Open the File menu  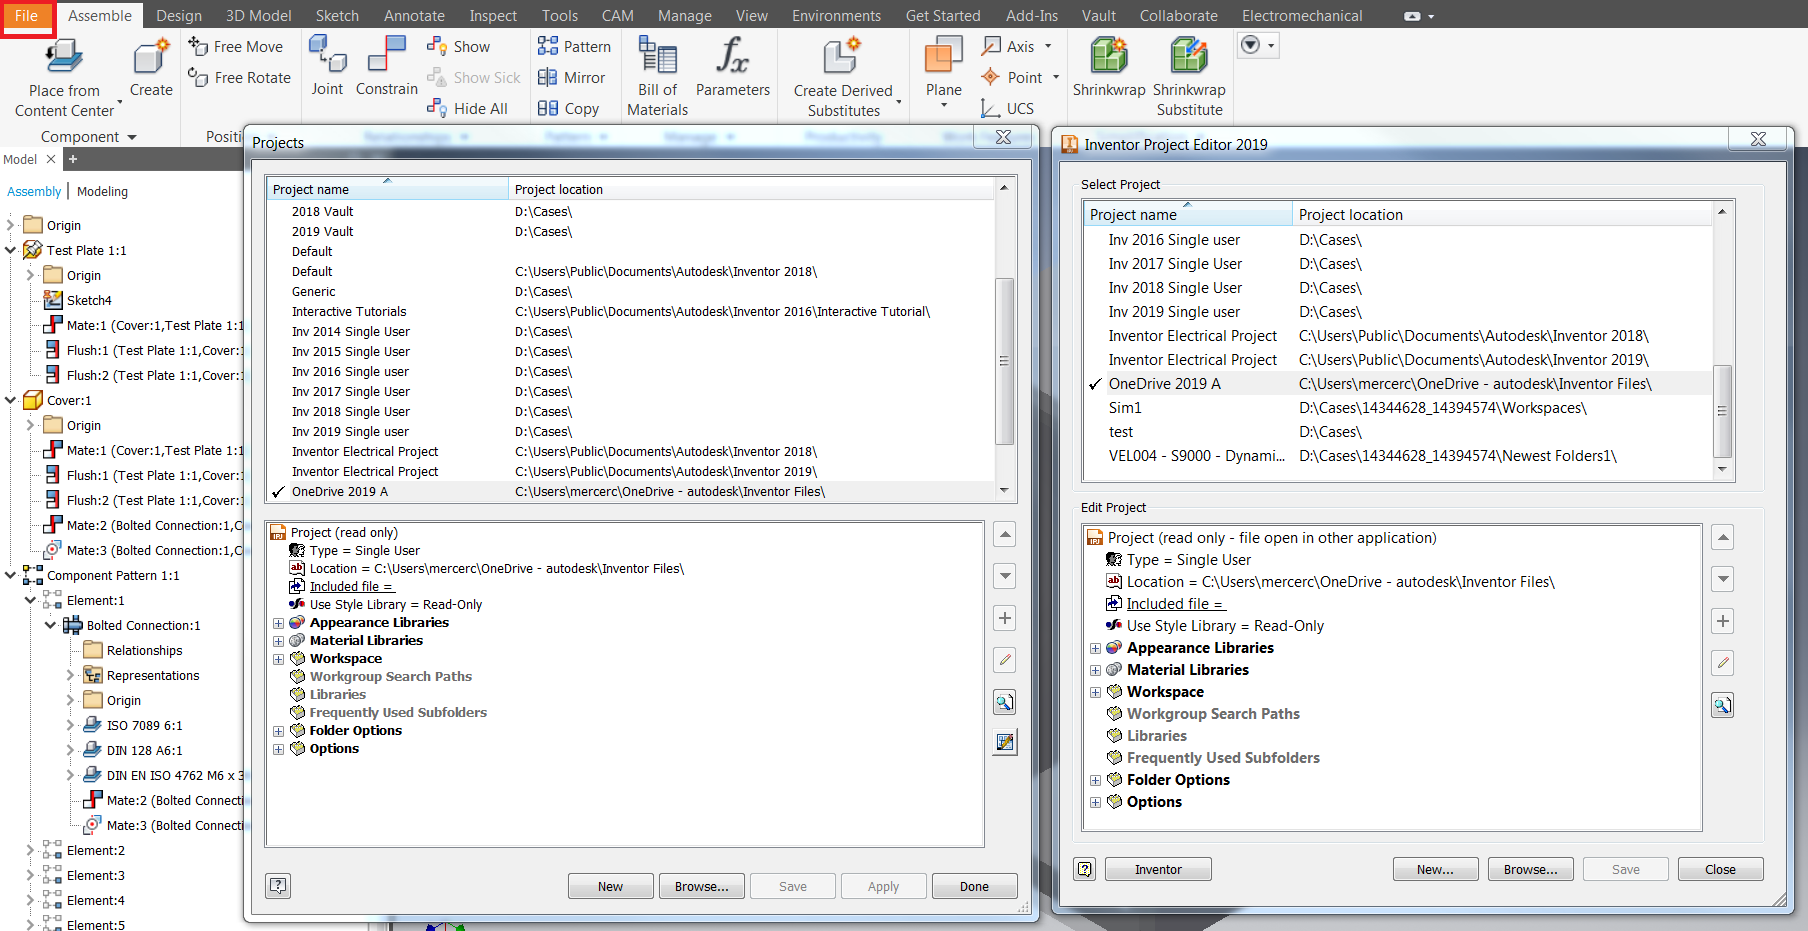[x=27, y=15]
